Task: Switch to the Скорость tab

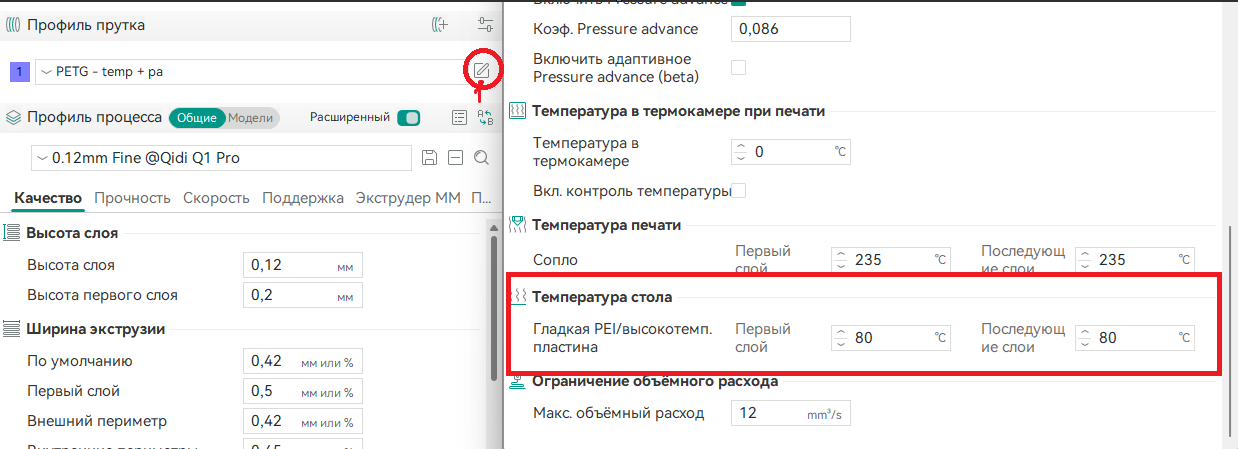Action: coord(216,198)
